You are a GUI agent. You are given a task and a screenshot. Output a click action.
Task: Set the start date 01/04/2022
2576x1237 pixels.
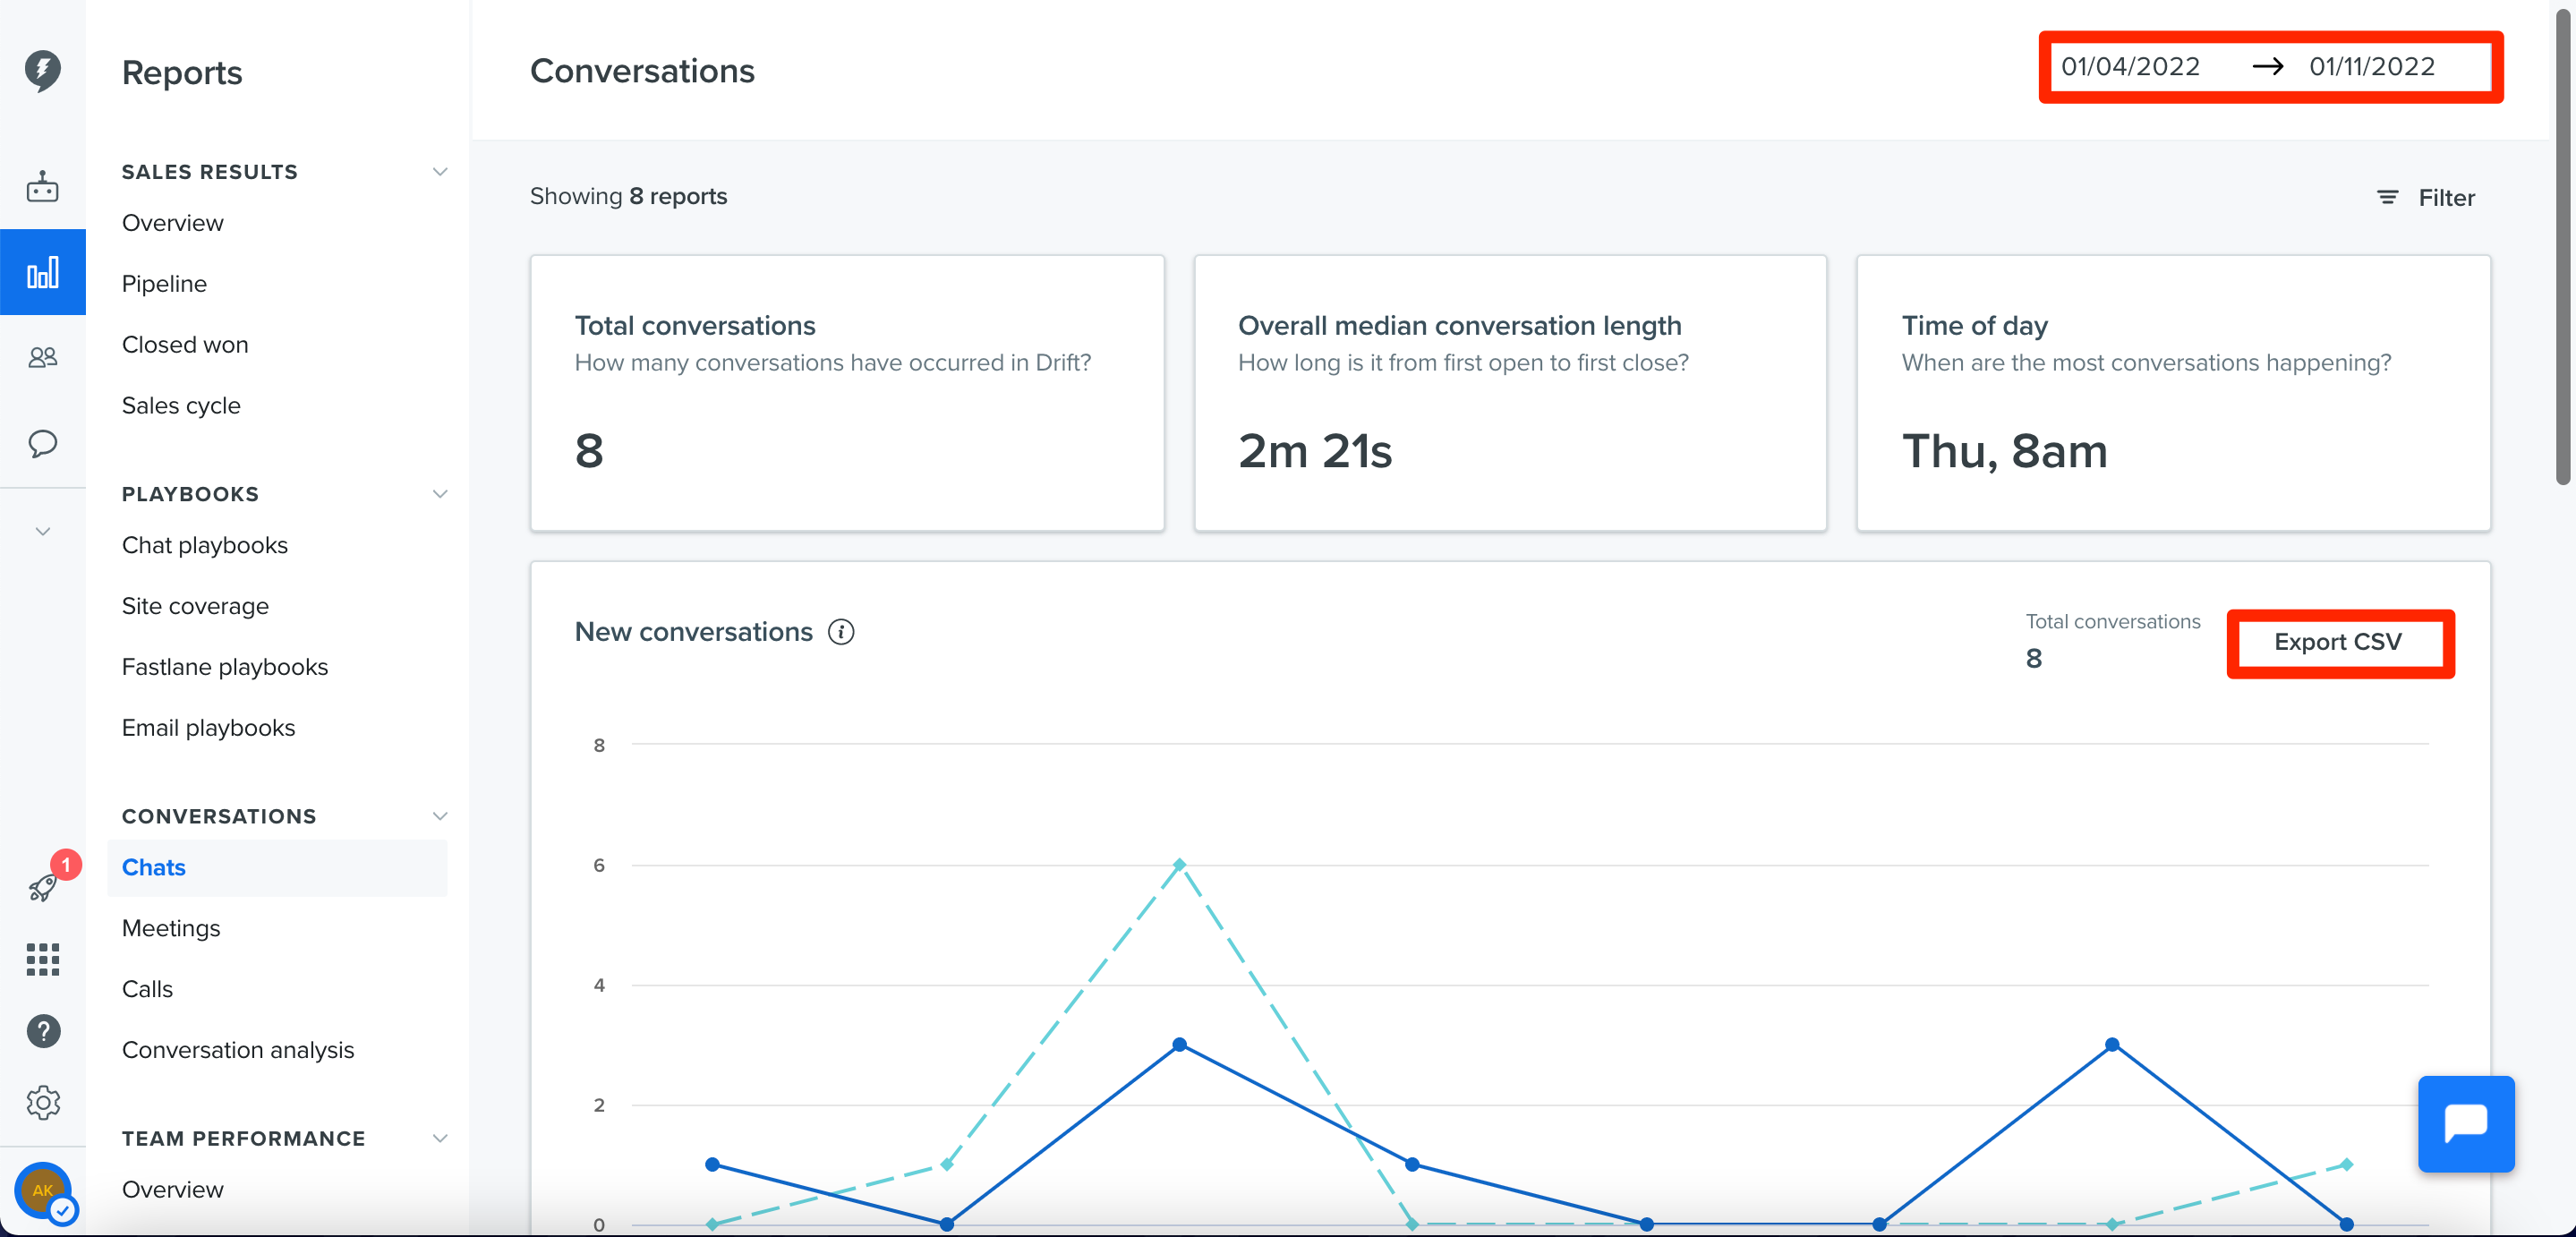[x=2130, y=66]
